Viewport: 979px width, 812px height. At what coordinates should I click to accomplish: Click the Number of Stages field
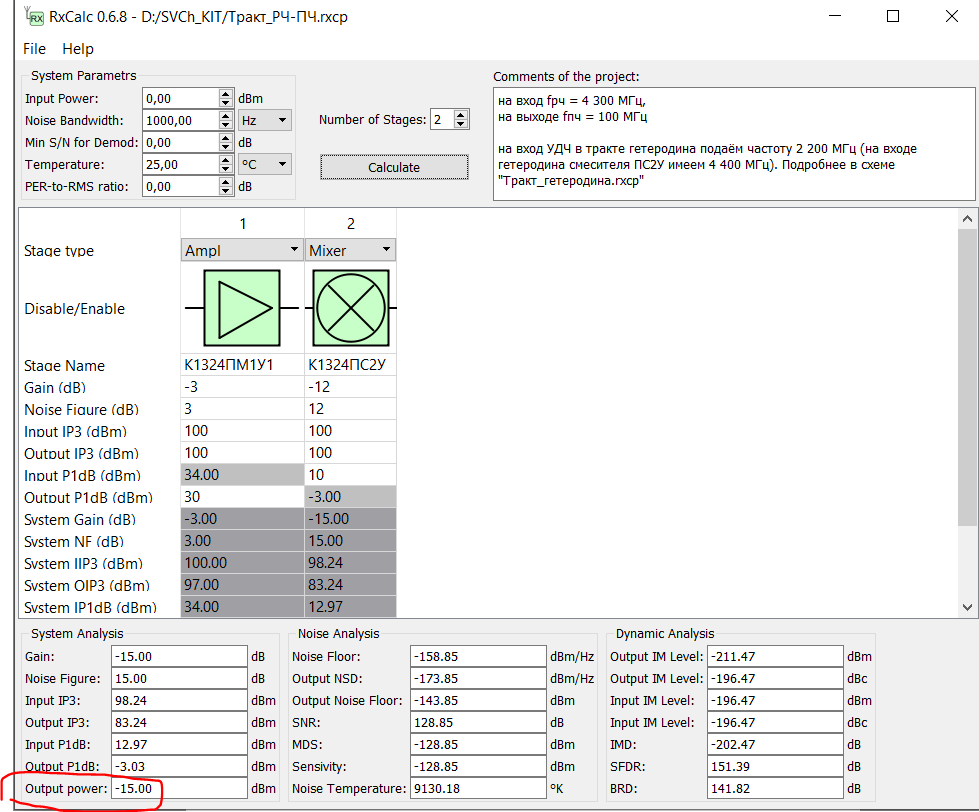point(443,119)
